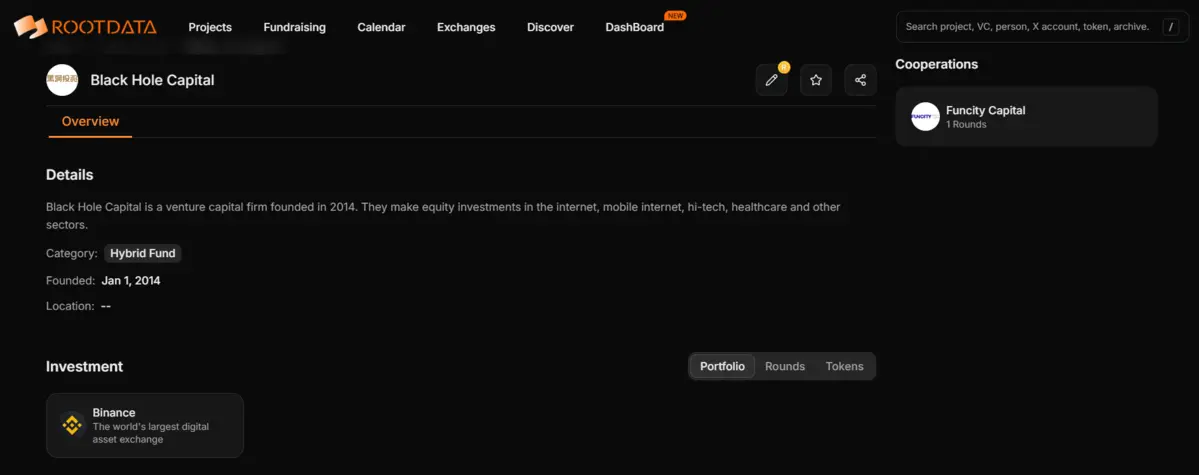Switch to the Tokens view
This screenshot has height=475, width=1199.
tap(844, 366)
